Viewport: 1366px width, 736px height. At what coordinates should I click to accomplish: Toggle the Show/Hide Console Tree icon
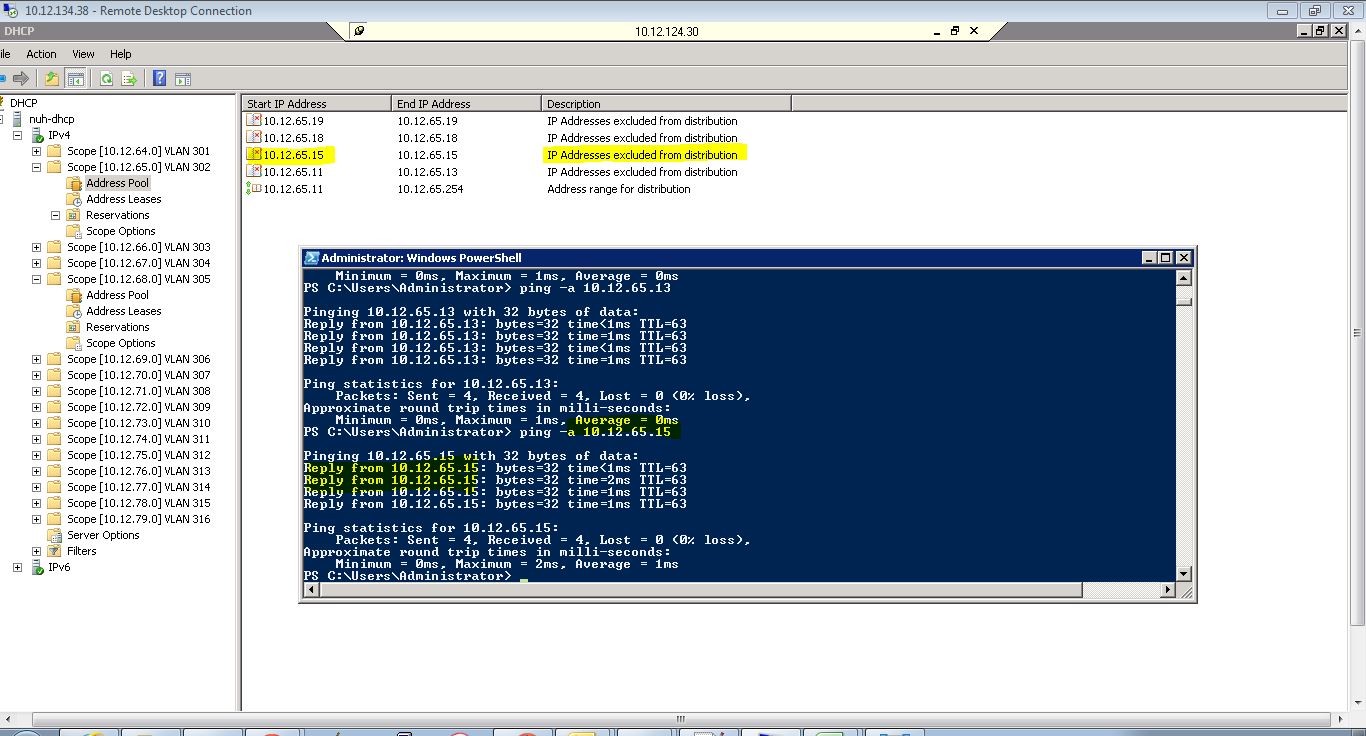coord(75,78)
